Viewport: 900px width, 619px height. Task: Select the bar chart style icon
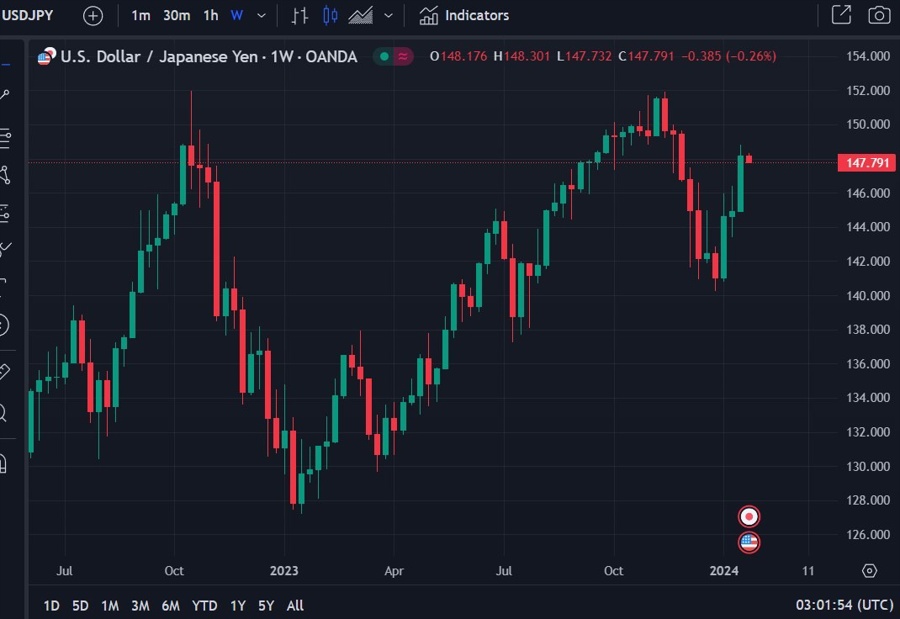pos(299,16)
